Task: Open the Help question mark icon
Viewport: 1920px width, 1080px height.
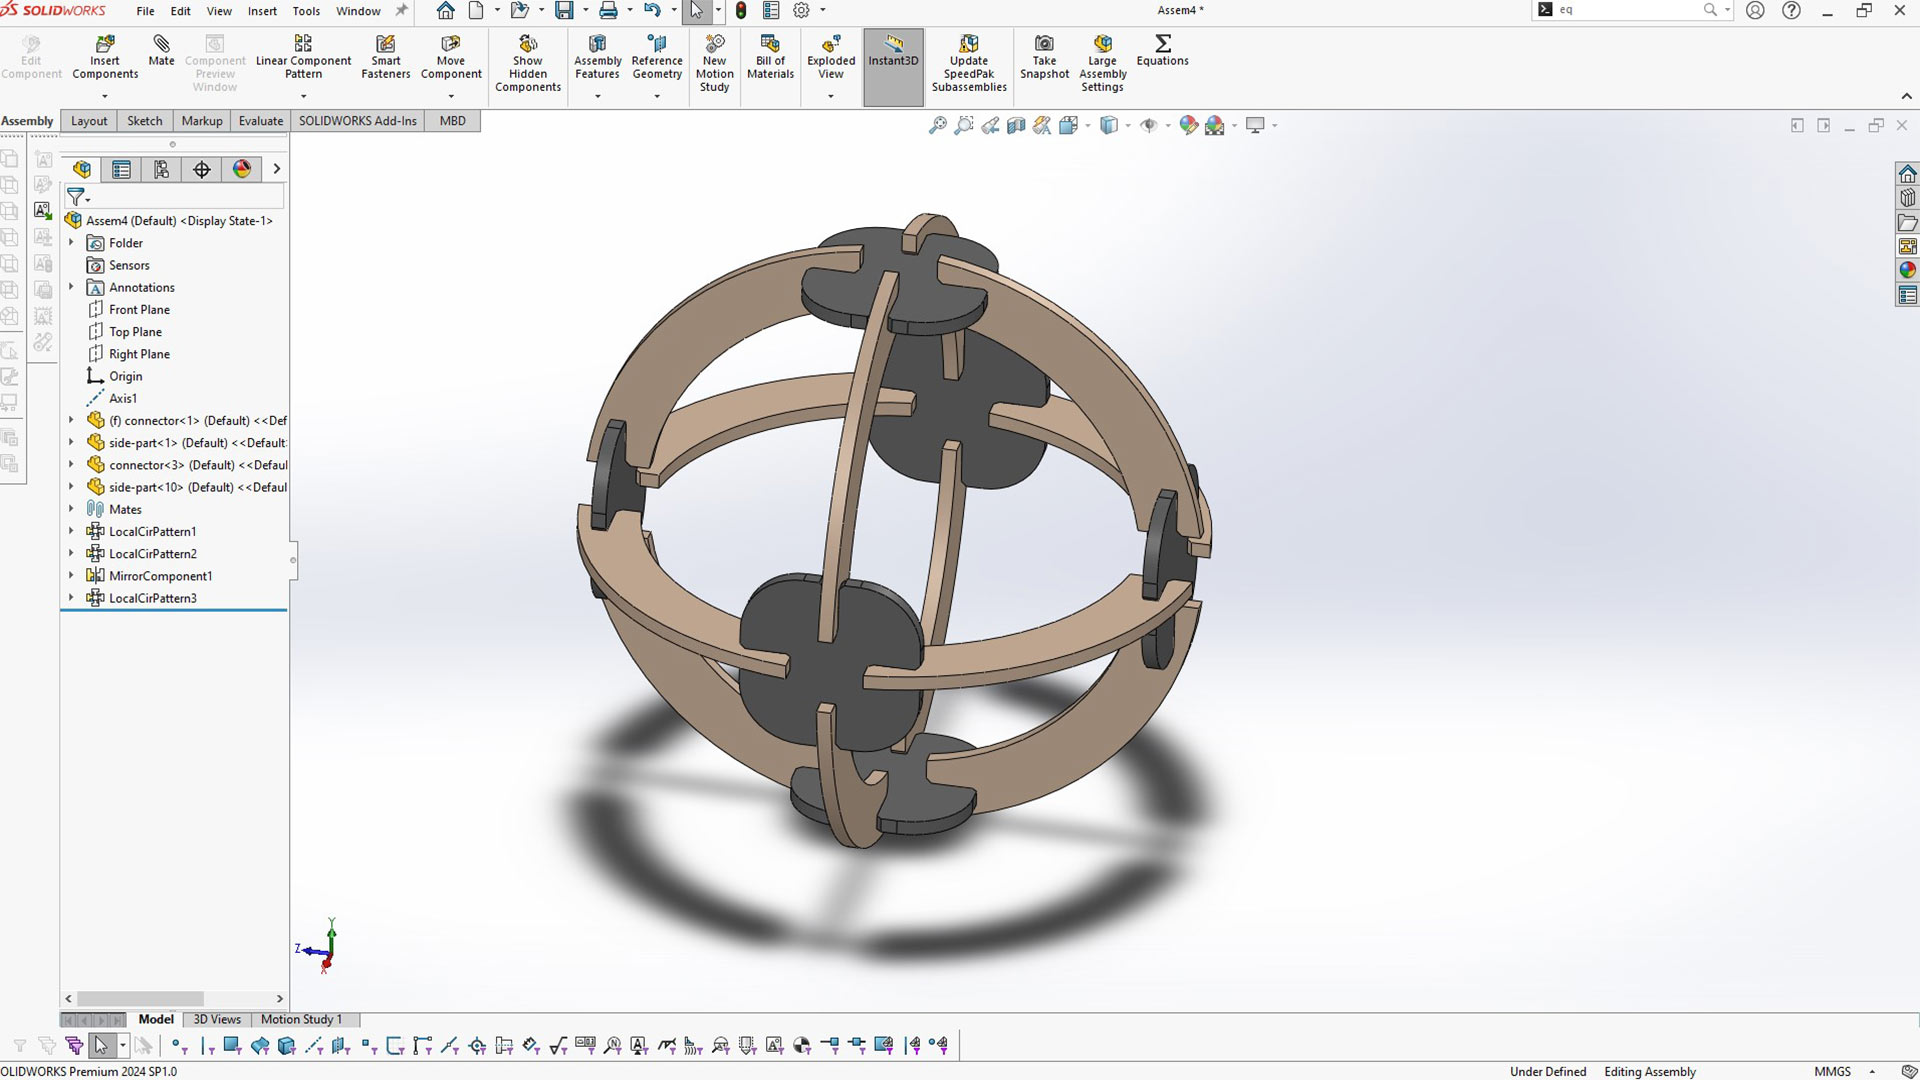Action: pos(1791,10)
